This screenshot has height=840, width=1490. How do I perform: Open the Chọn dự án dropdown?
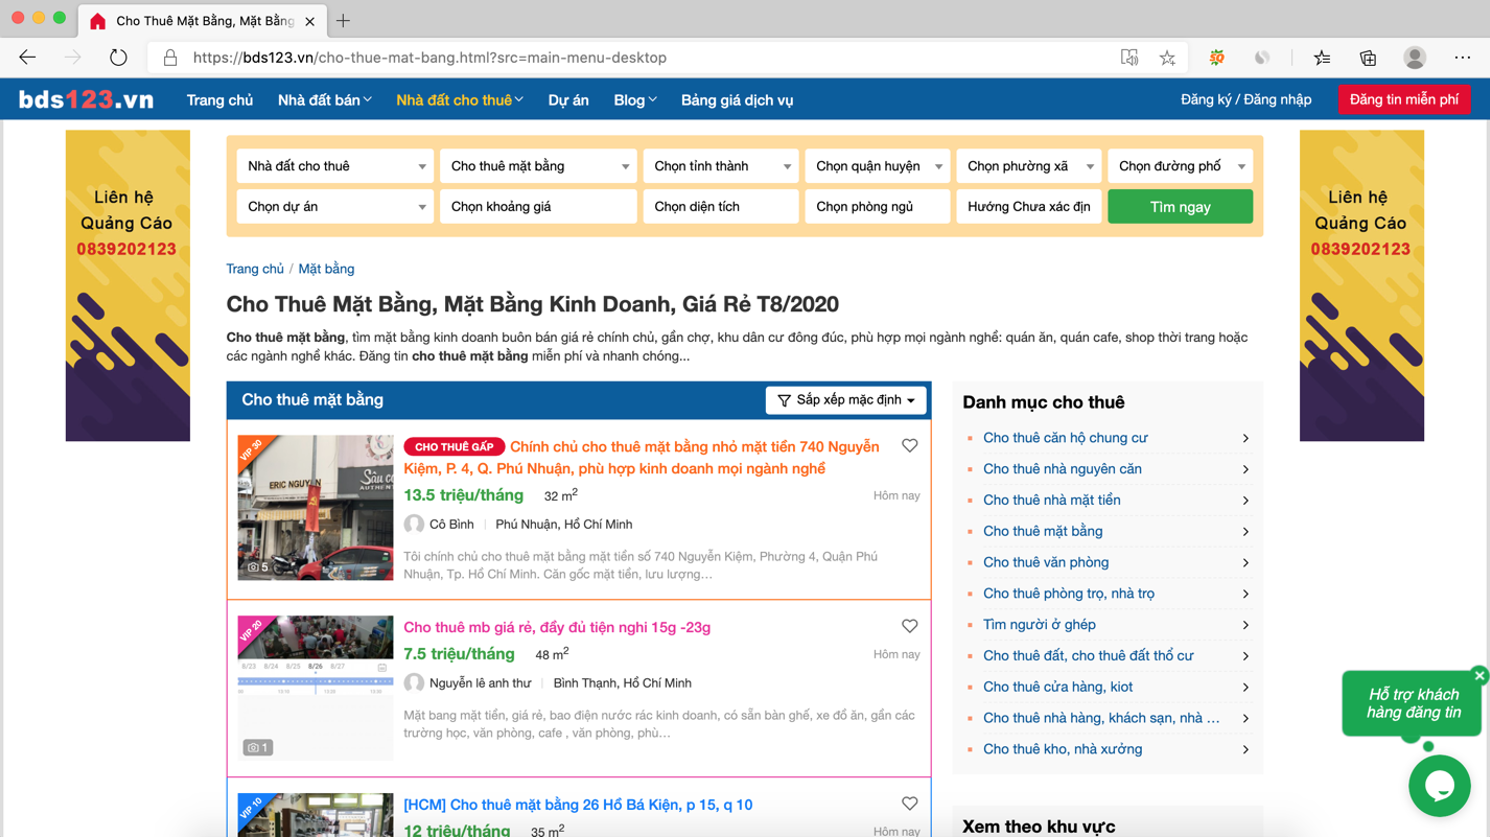coord(335,207)
